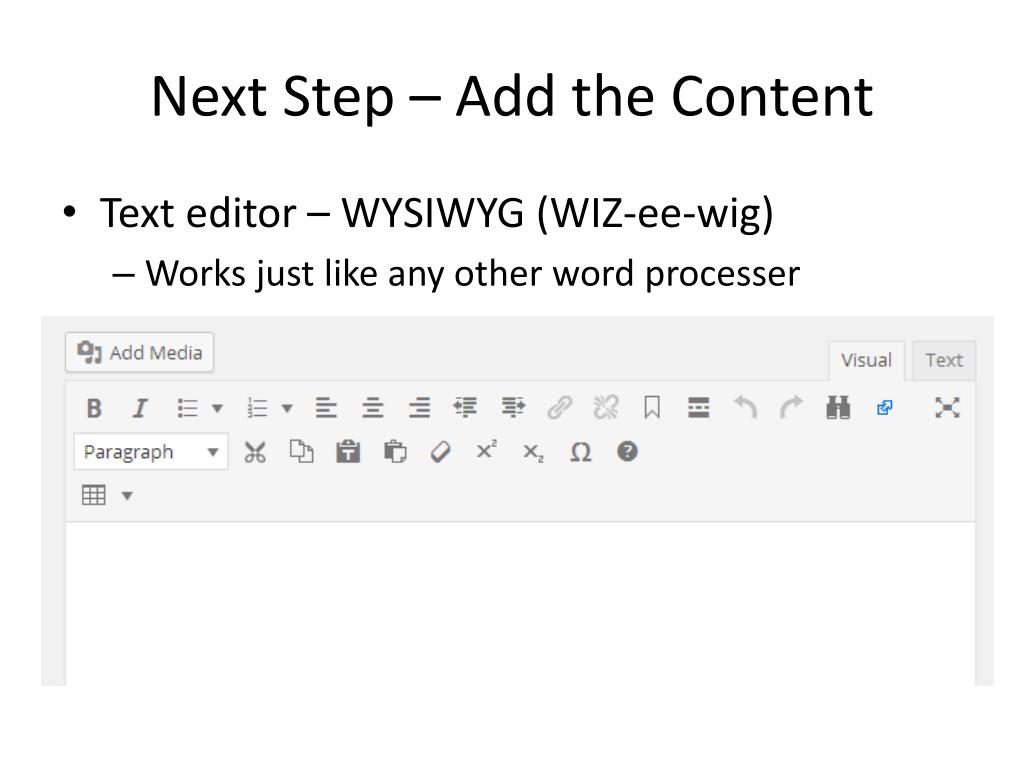Click the paste clipboard icon
1024x768 pixels.
point(395,451)
